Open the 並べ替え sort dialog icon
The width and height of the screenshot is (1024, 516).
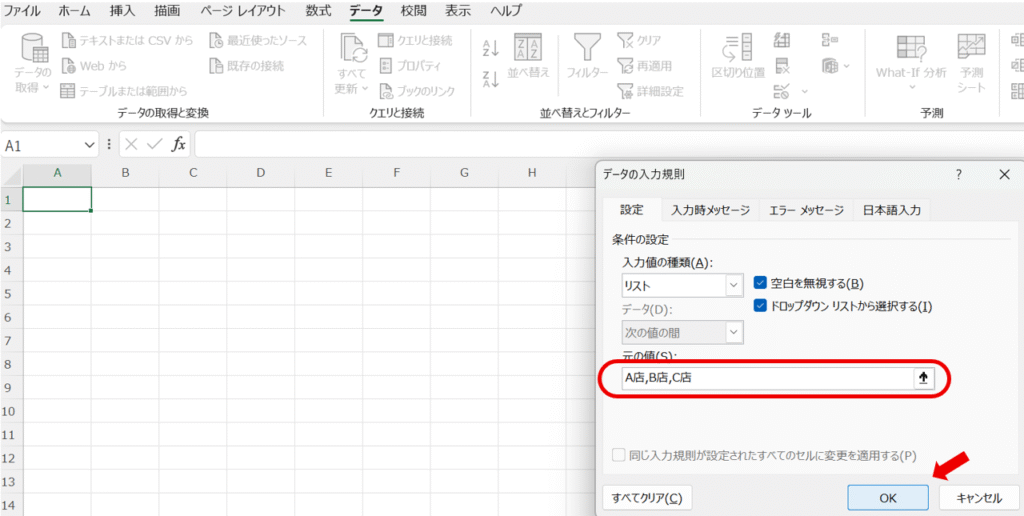[x=528, y=55]
